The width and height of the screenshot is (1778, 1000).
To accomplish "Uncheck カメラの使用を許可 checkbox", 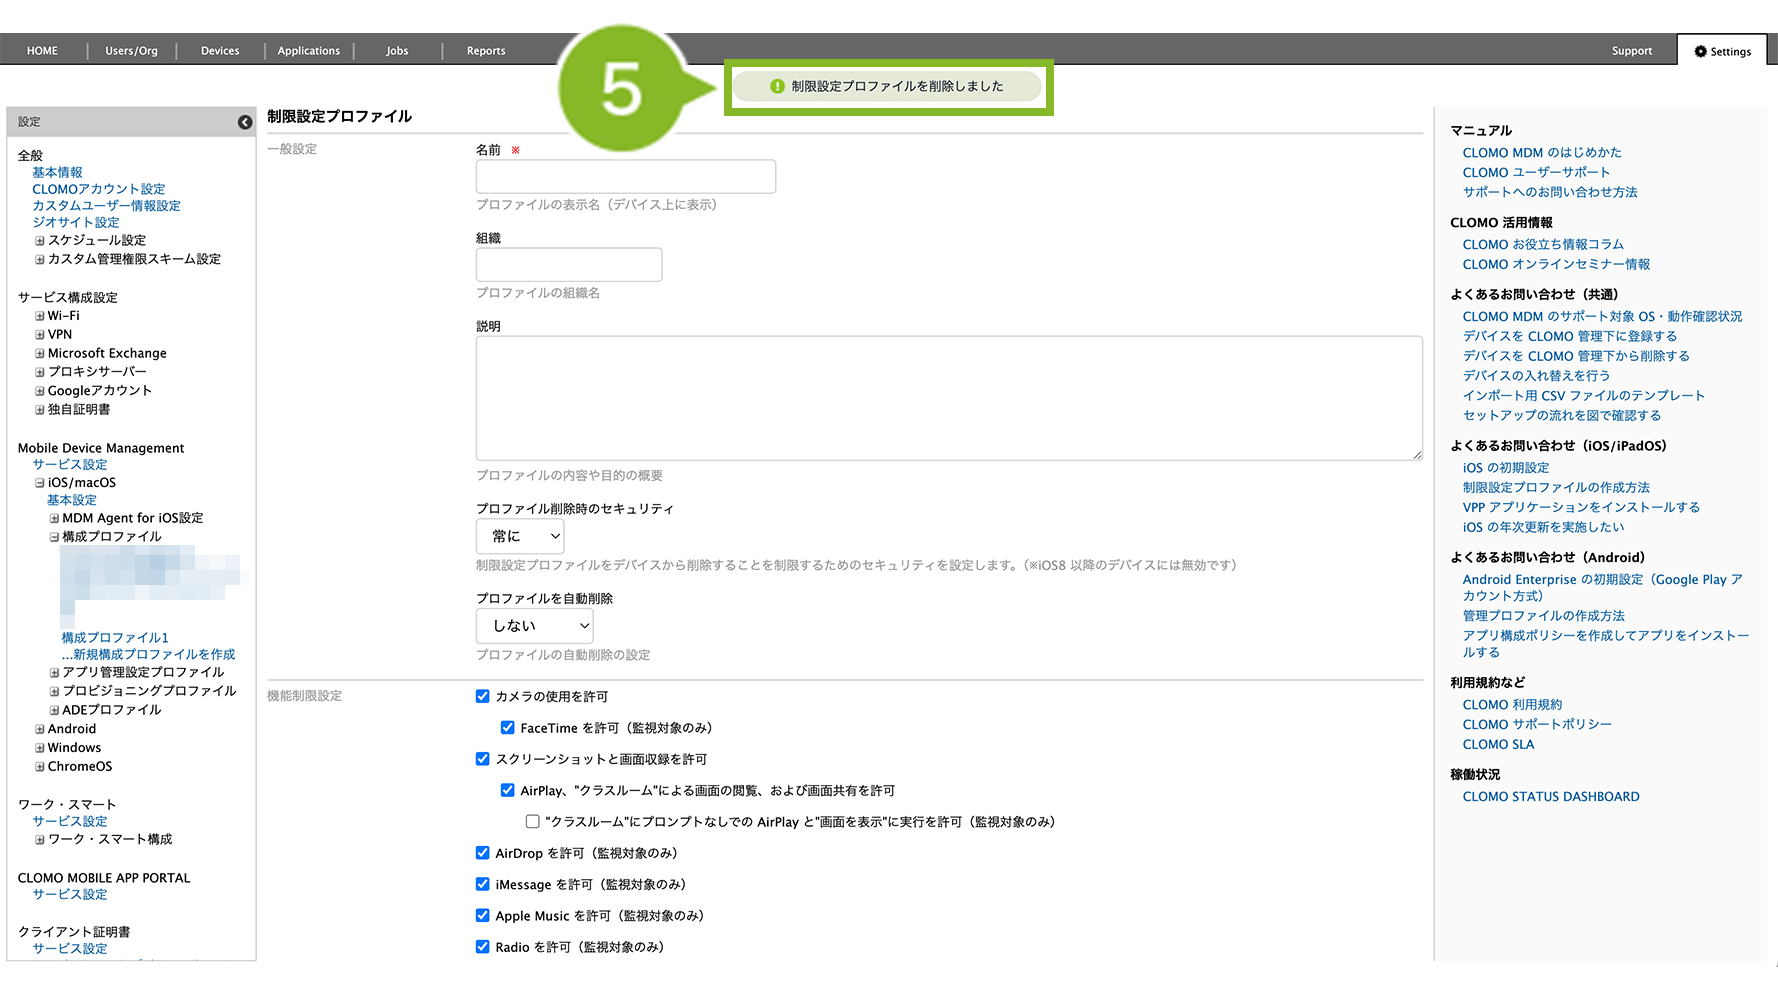I will click(x=483, y=696).
